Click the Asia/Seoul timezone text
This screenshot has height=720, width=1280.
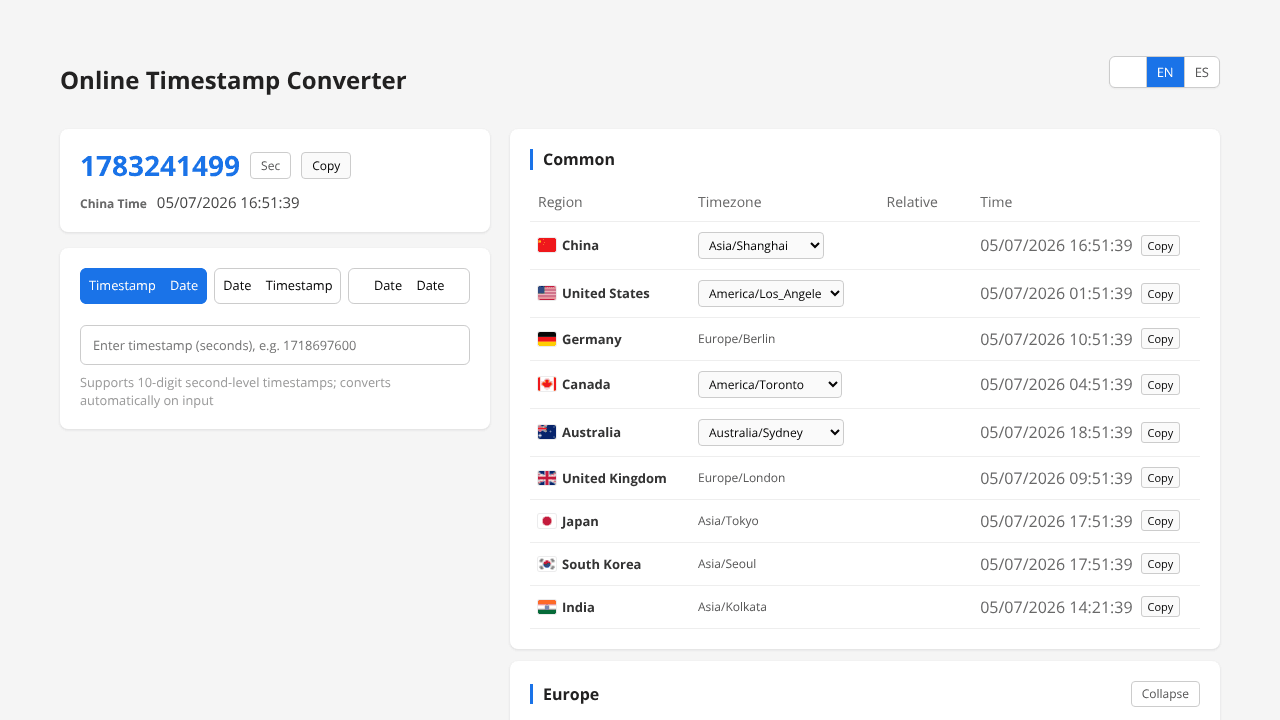click(727, 564)
